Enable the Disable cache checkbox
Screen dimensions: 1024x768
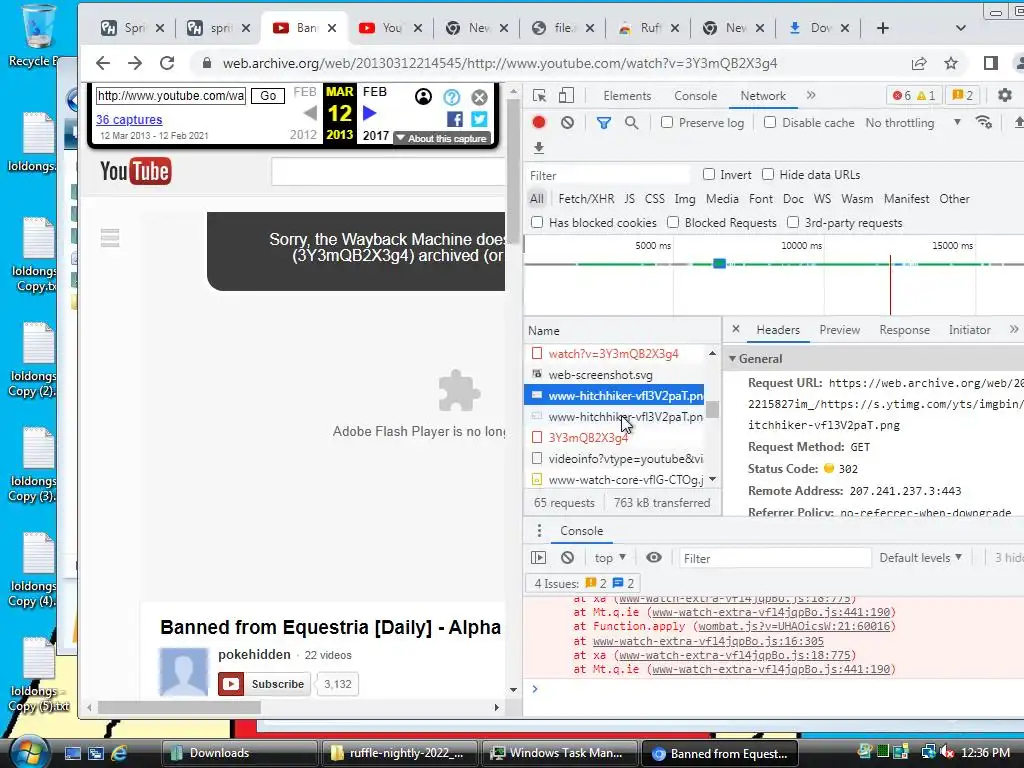point(770,122)
